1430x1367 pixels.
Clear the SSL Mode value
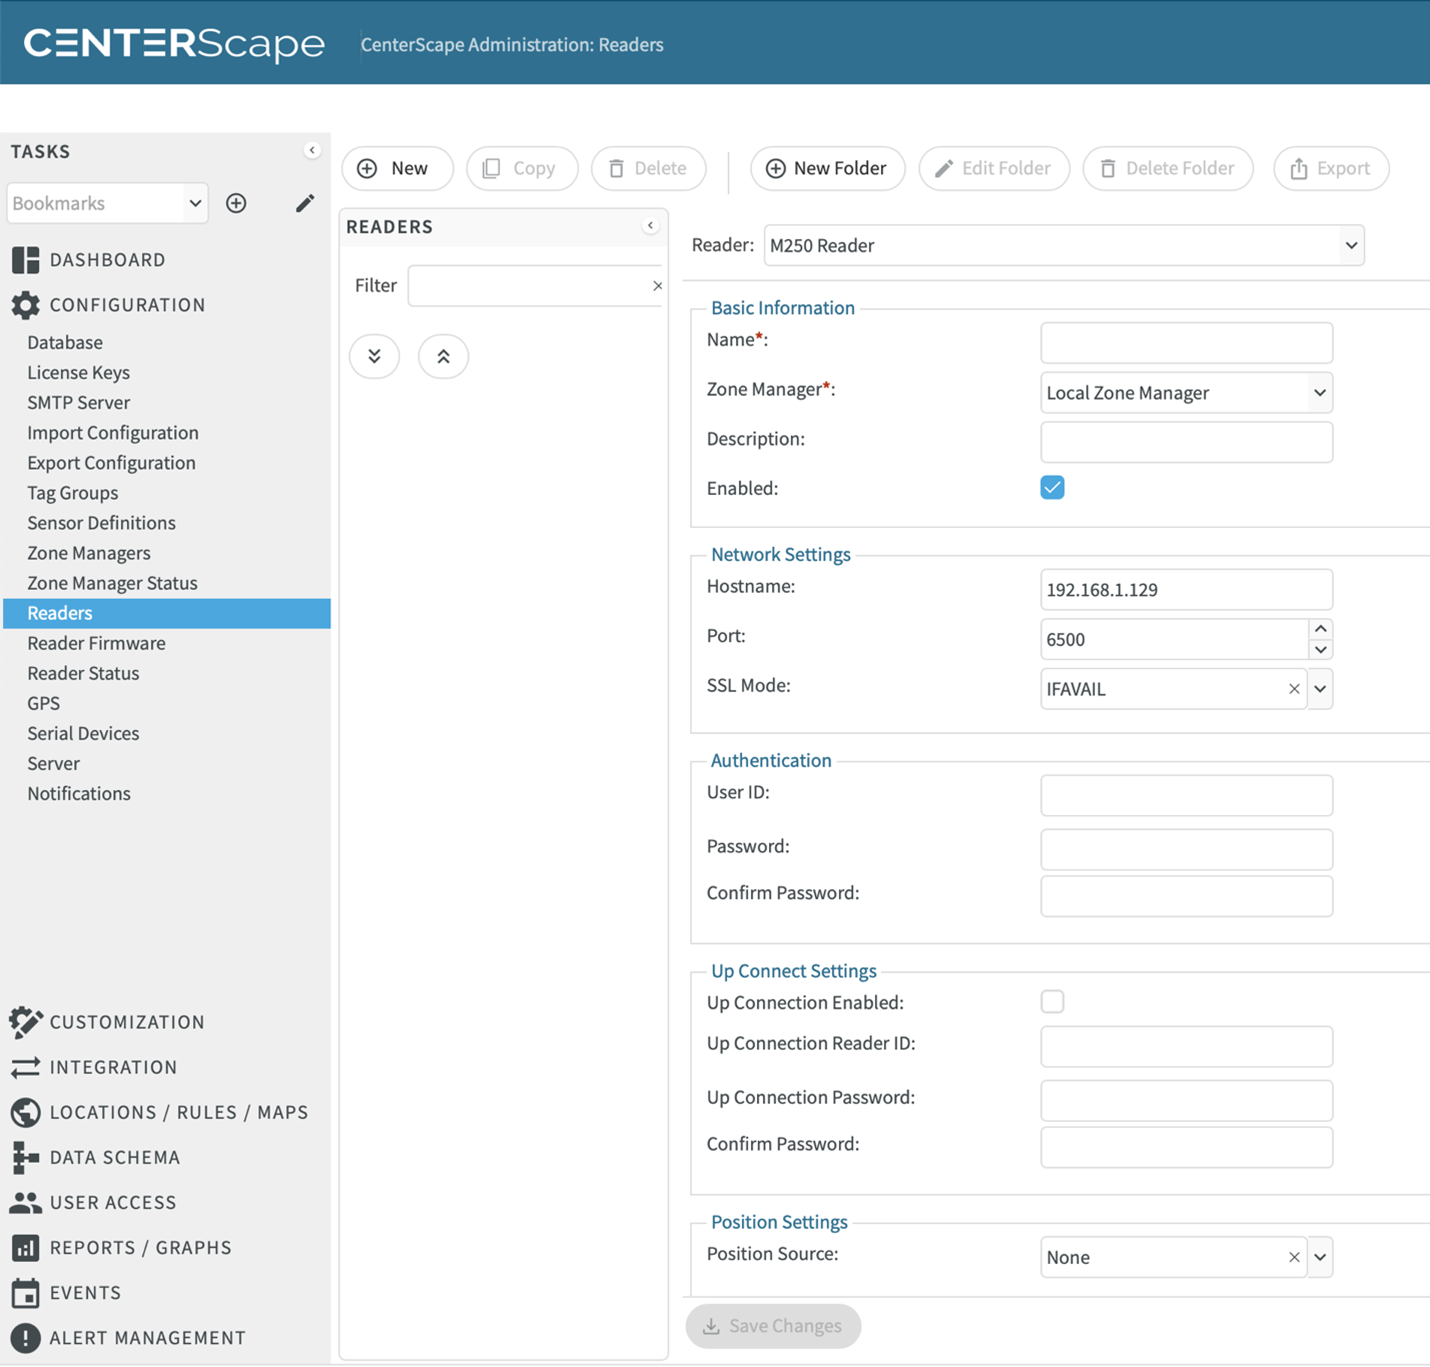(1294, 689)
